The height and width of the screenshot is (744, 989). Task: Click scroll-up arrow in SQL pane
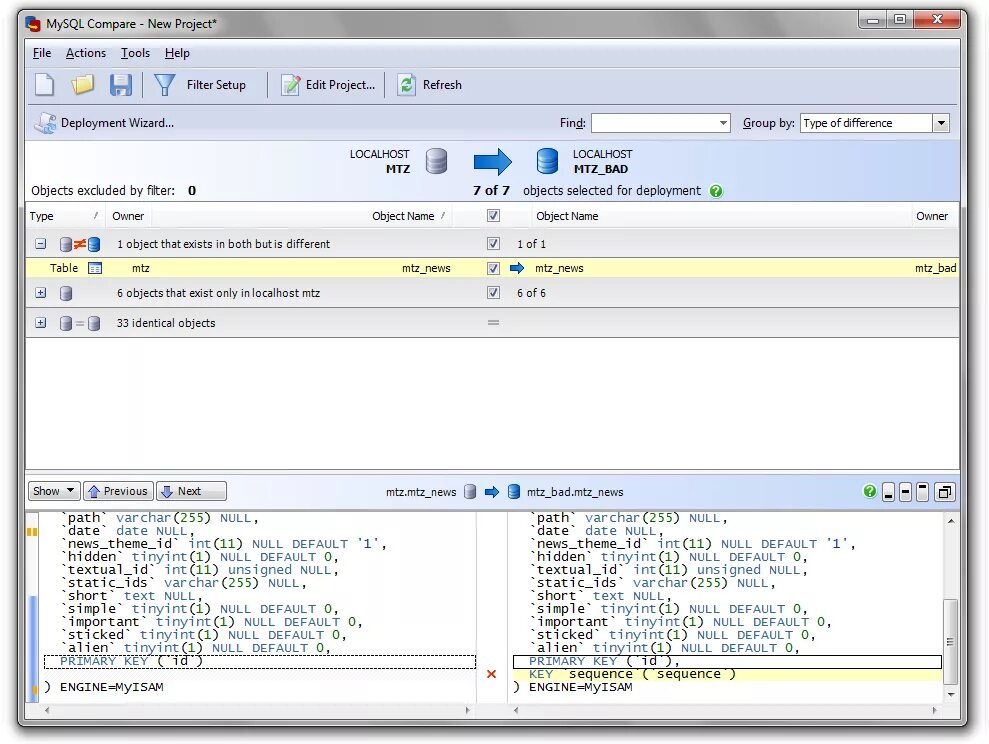(951, 521)
